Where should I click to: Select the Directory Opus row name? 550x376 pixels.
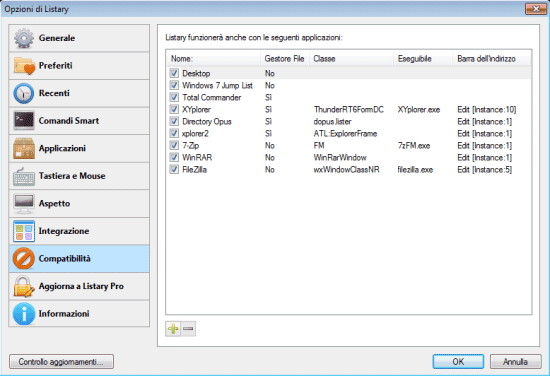pos(207,121)
